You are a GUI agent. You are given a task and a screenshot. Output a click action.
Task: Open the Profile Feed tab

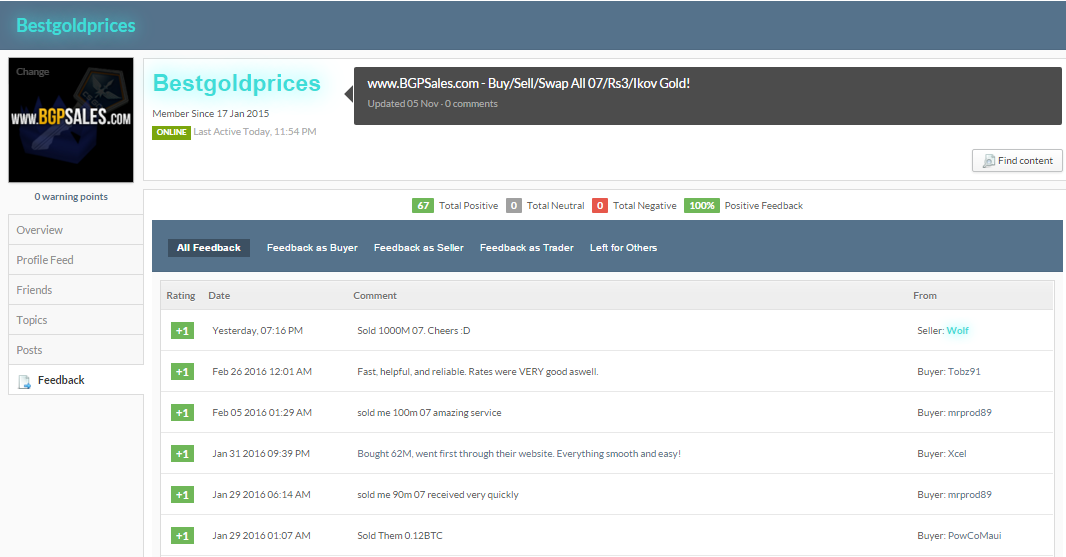[75, 260]
